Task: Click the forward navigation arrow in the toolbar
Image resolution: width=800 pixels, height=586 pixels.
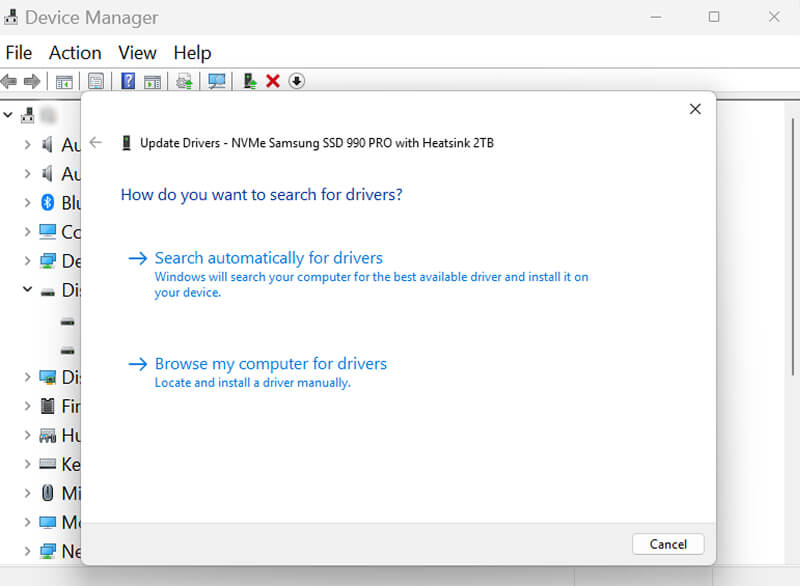Action: point(34,81)
